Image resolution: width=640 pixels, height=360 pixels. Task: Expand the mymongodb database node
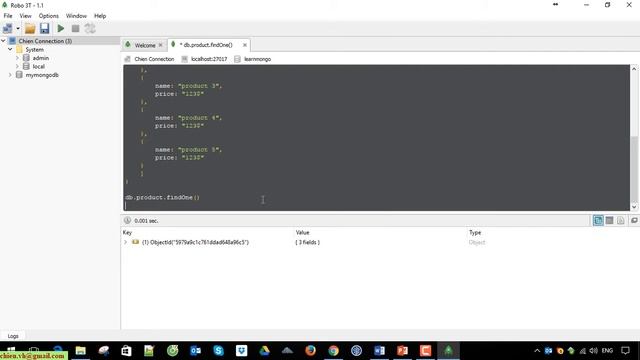10,75
